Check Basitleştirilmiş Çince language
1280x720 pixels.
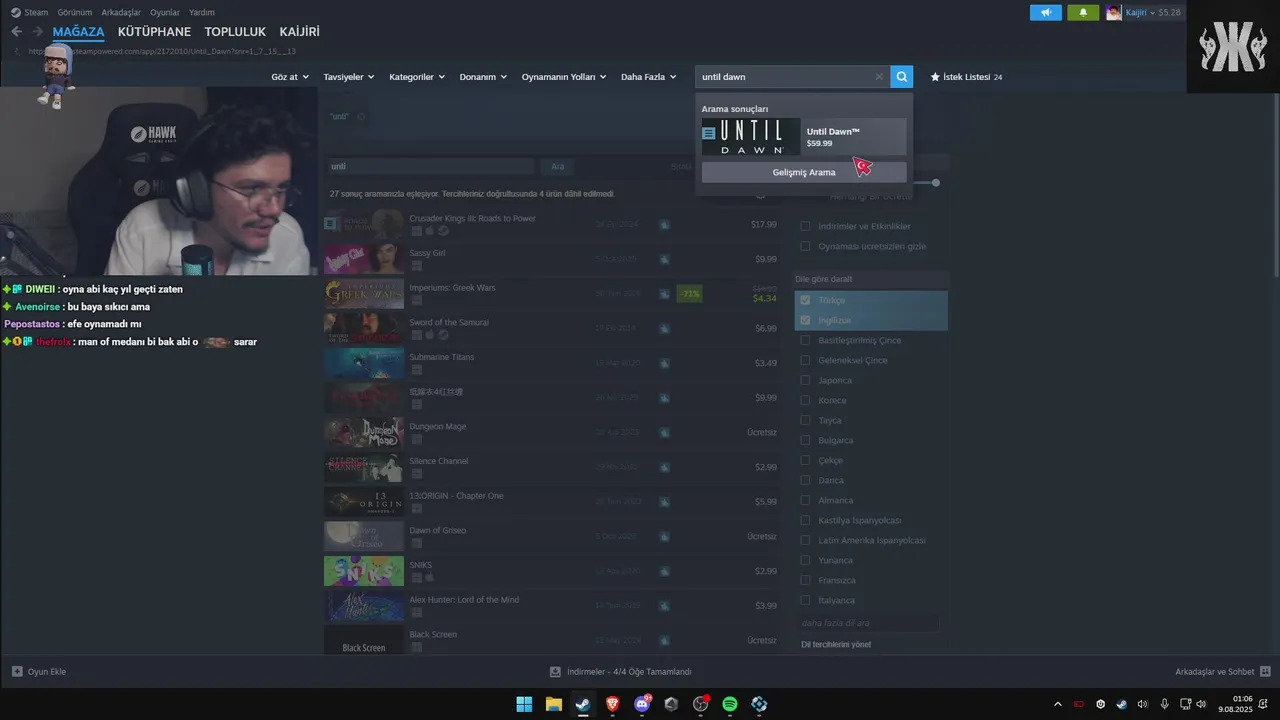(x=805, y=340)
